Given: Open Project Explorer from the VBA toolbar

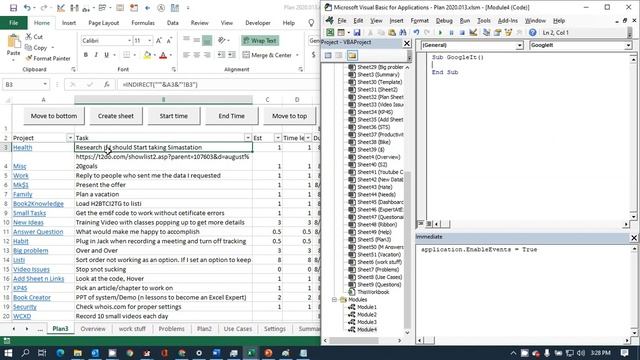Looking at the screenshot, I should [x=486, y=33].
